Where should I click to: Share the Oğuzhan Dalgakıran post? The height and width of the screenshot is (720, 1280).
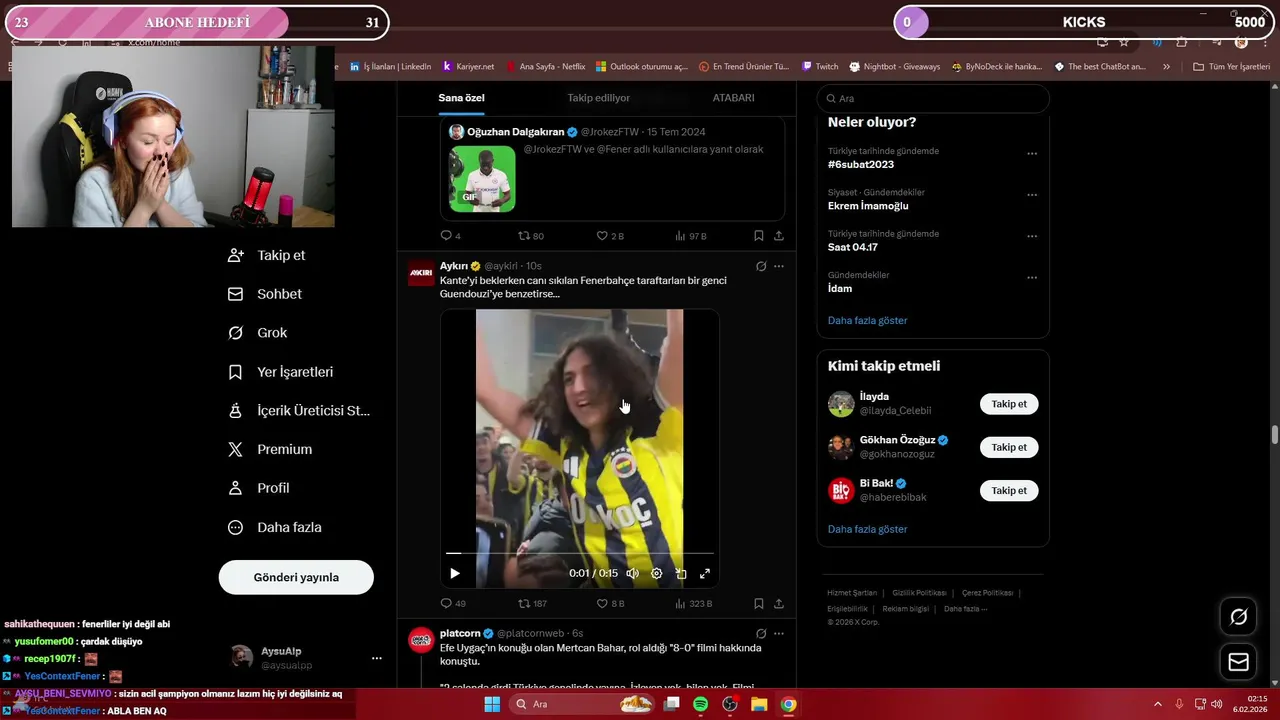[x=779, y=236]
